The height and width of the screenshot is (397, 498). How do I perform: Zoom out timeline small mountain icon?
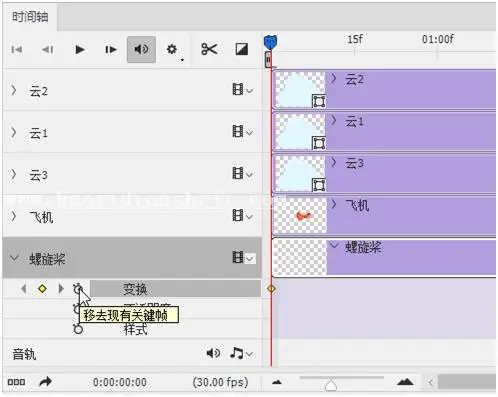pos(277,382)
